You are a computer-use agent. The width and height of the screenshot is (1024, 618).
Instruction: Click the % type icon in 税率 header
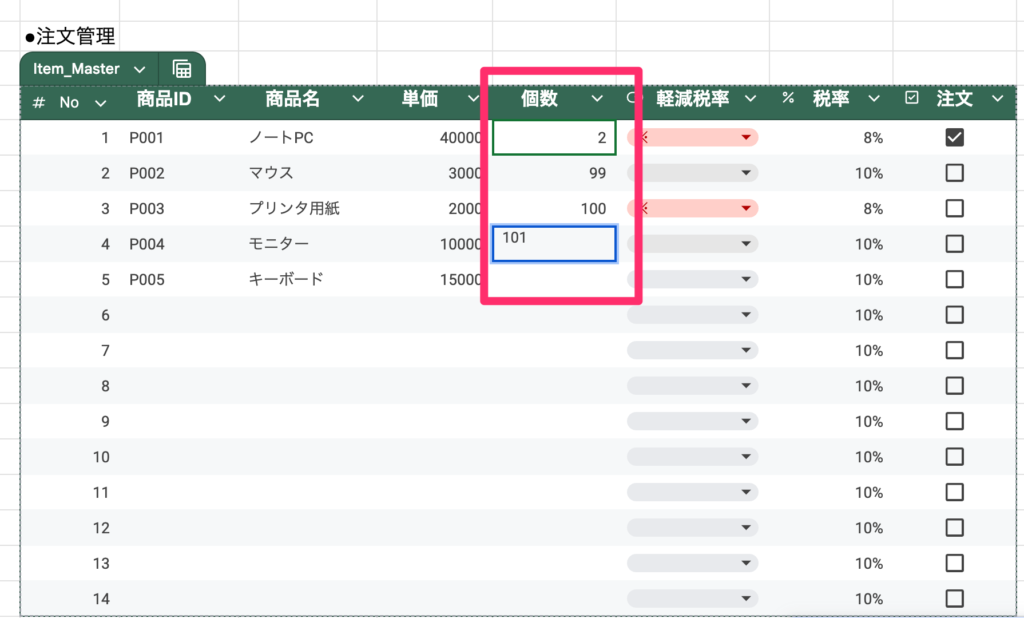click(x=788, y=99)
